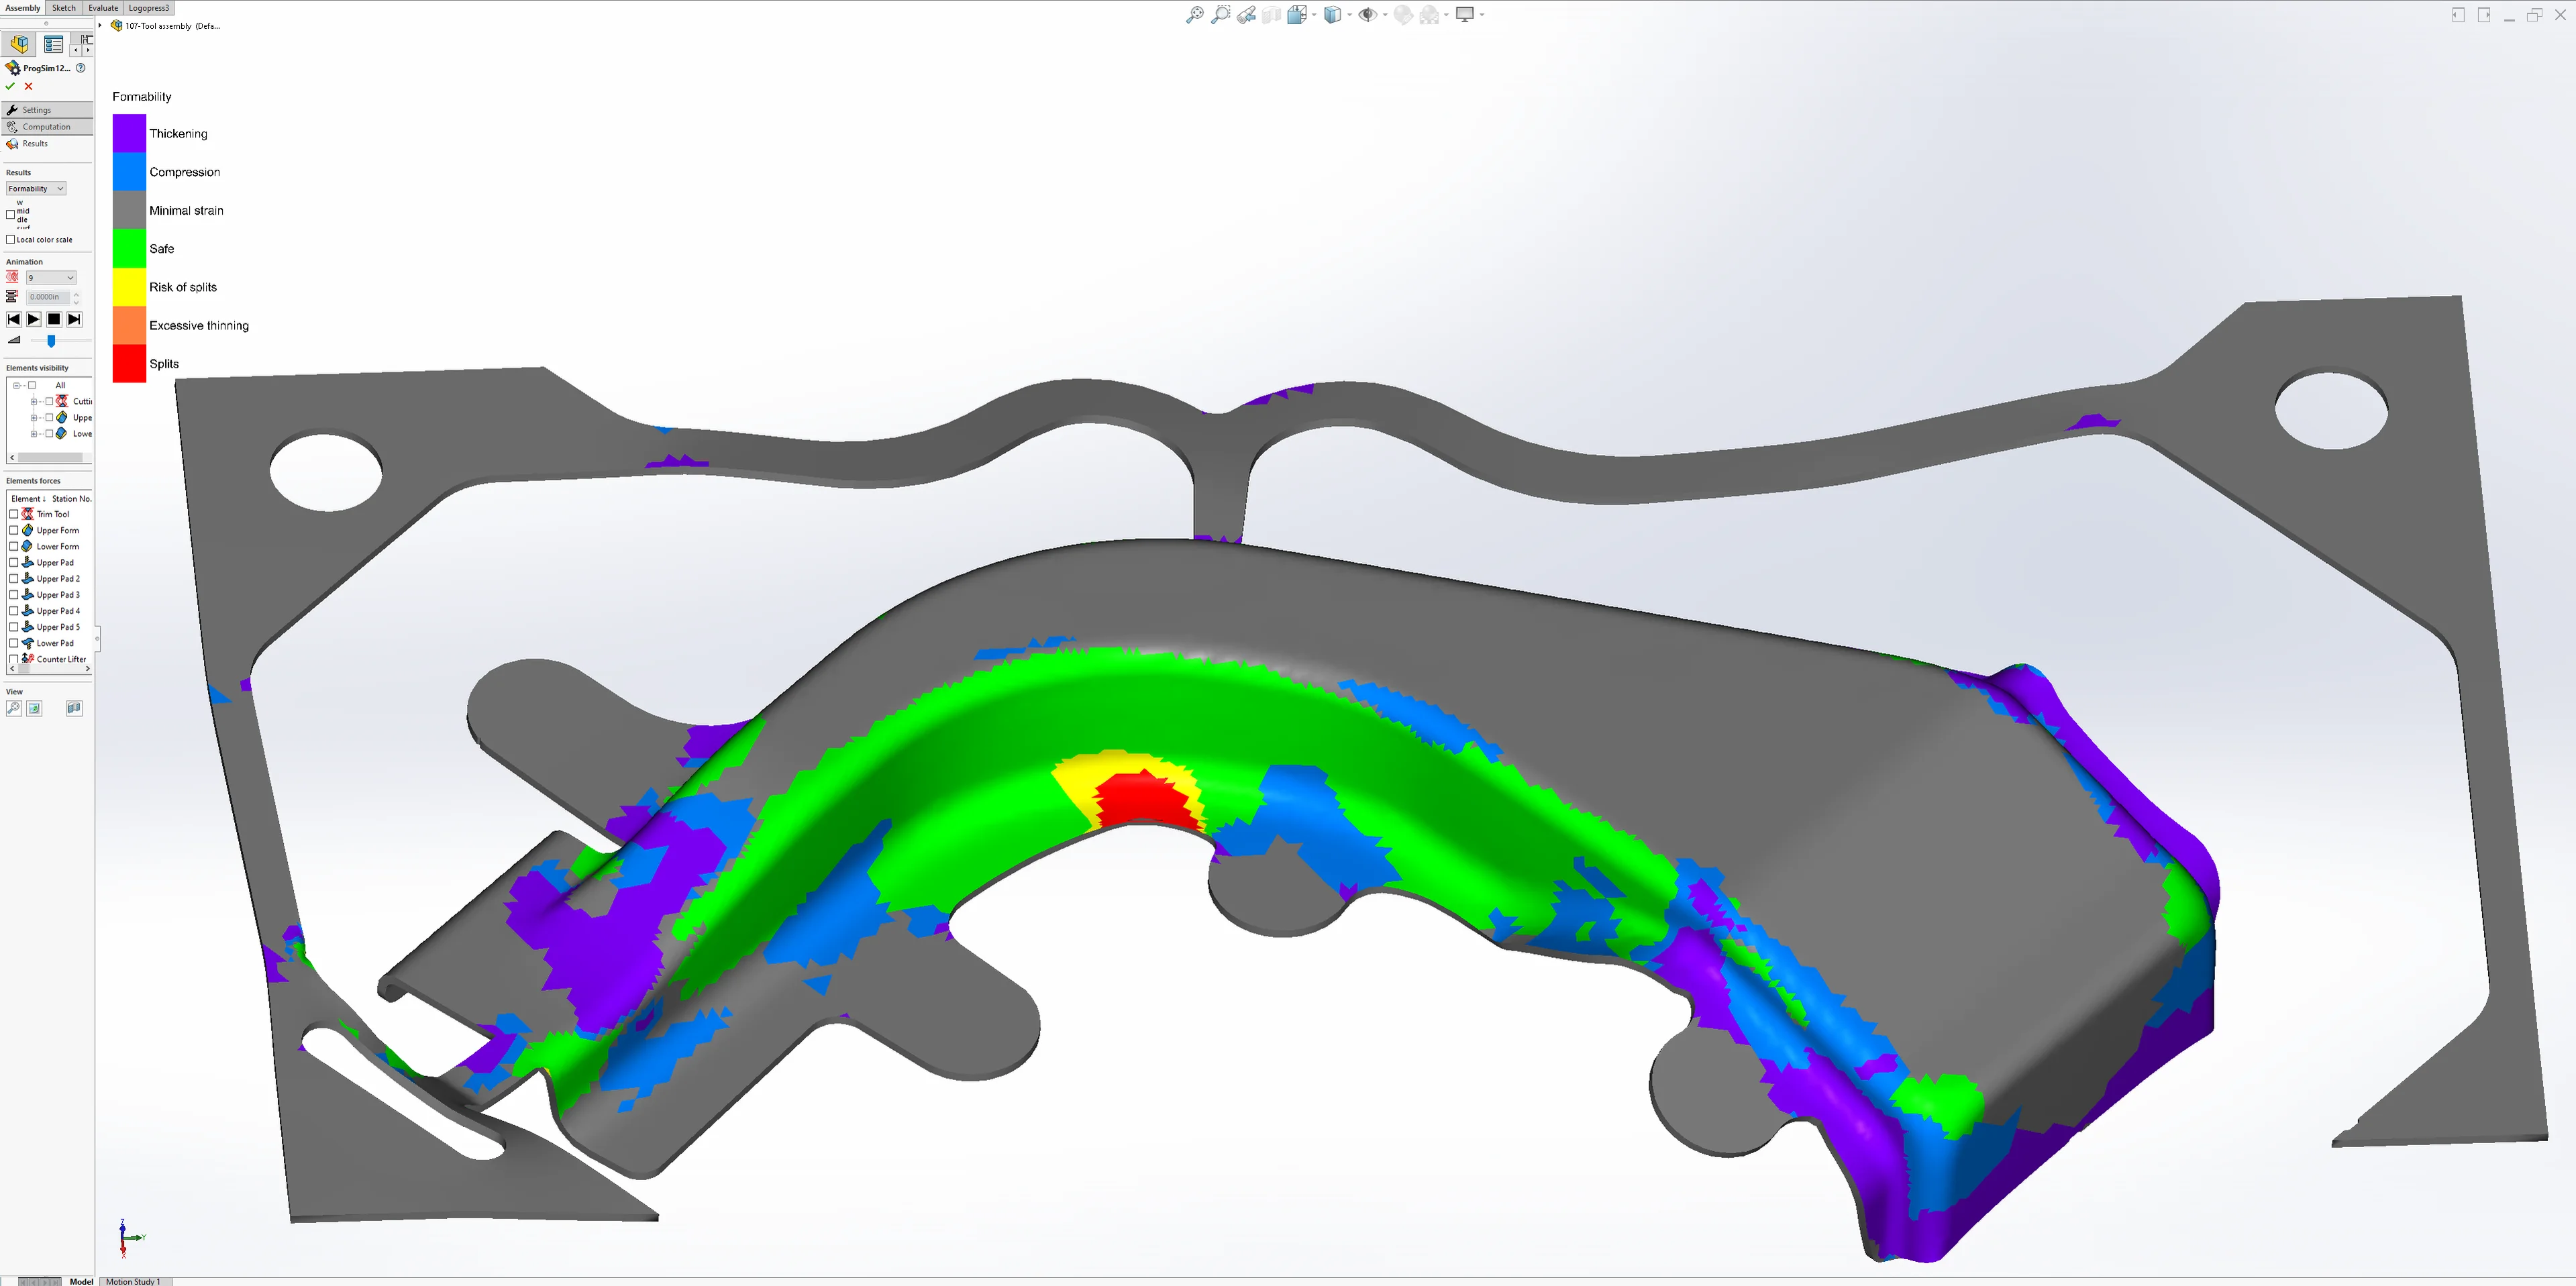Click the Element column header to sort
Screen dimensions: 2576x1286
(x=28, y=498)
